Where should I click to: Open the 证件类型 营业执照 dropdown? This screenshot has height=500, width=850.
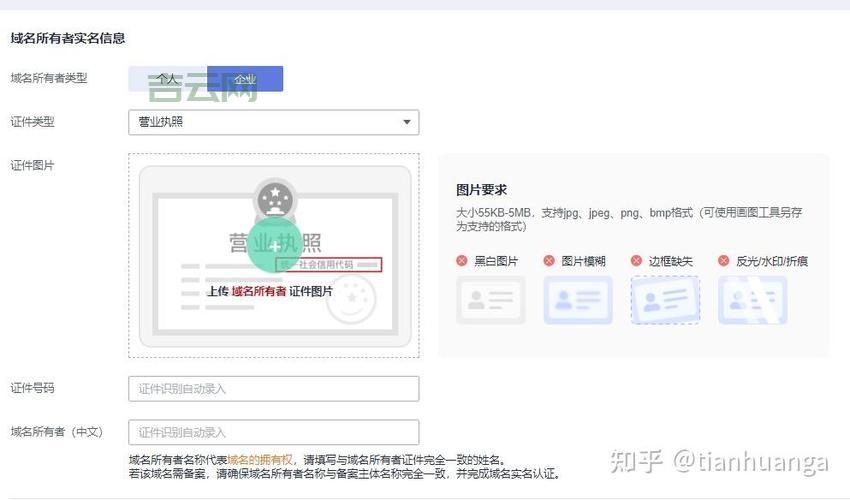click(274, 122)
